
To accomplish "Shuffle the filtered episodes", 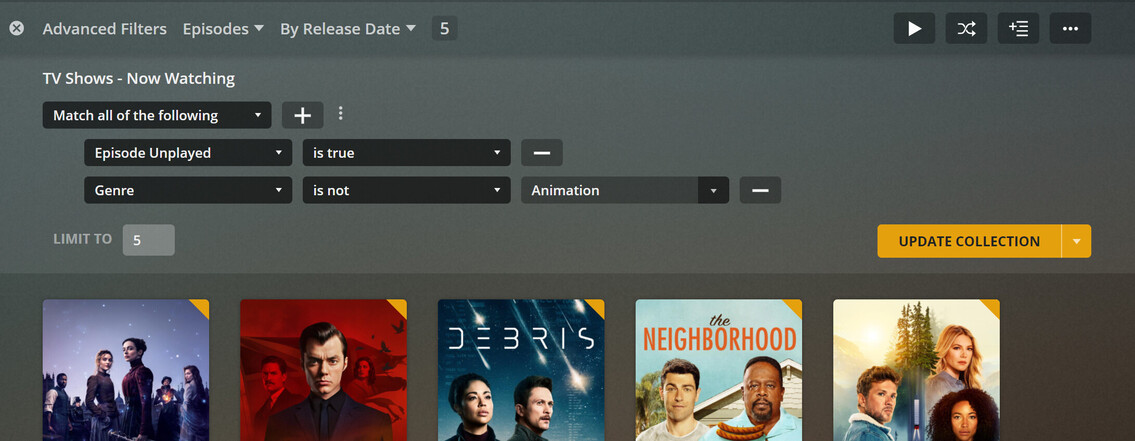I will 966,28.
